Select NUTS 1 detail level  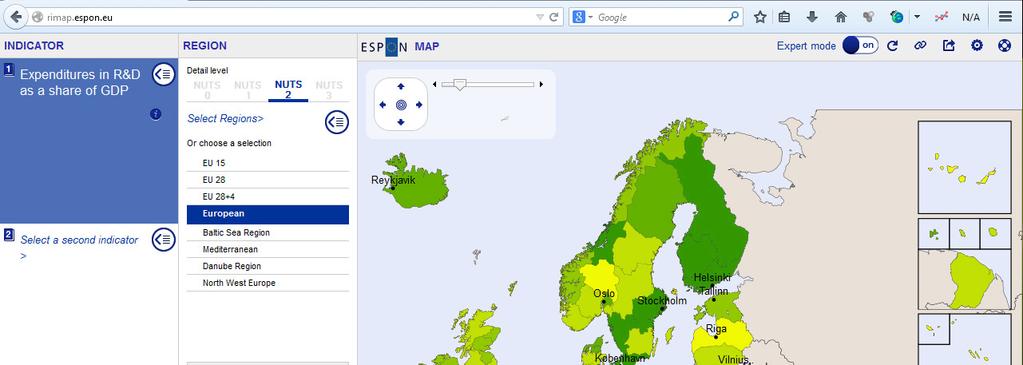tap(247, 89)
